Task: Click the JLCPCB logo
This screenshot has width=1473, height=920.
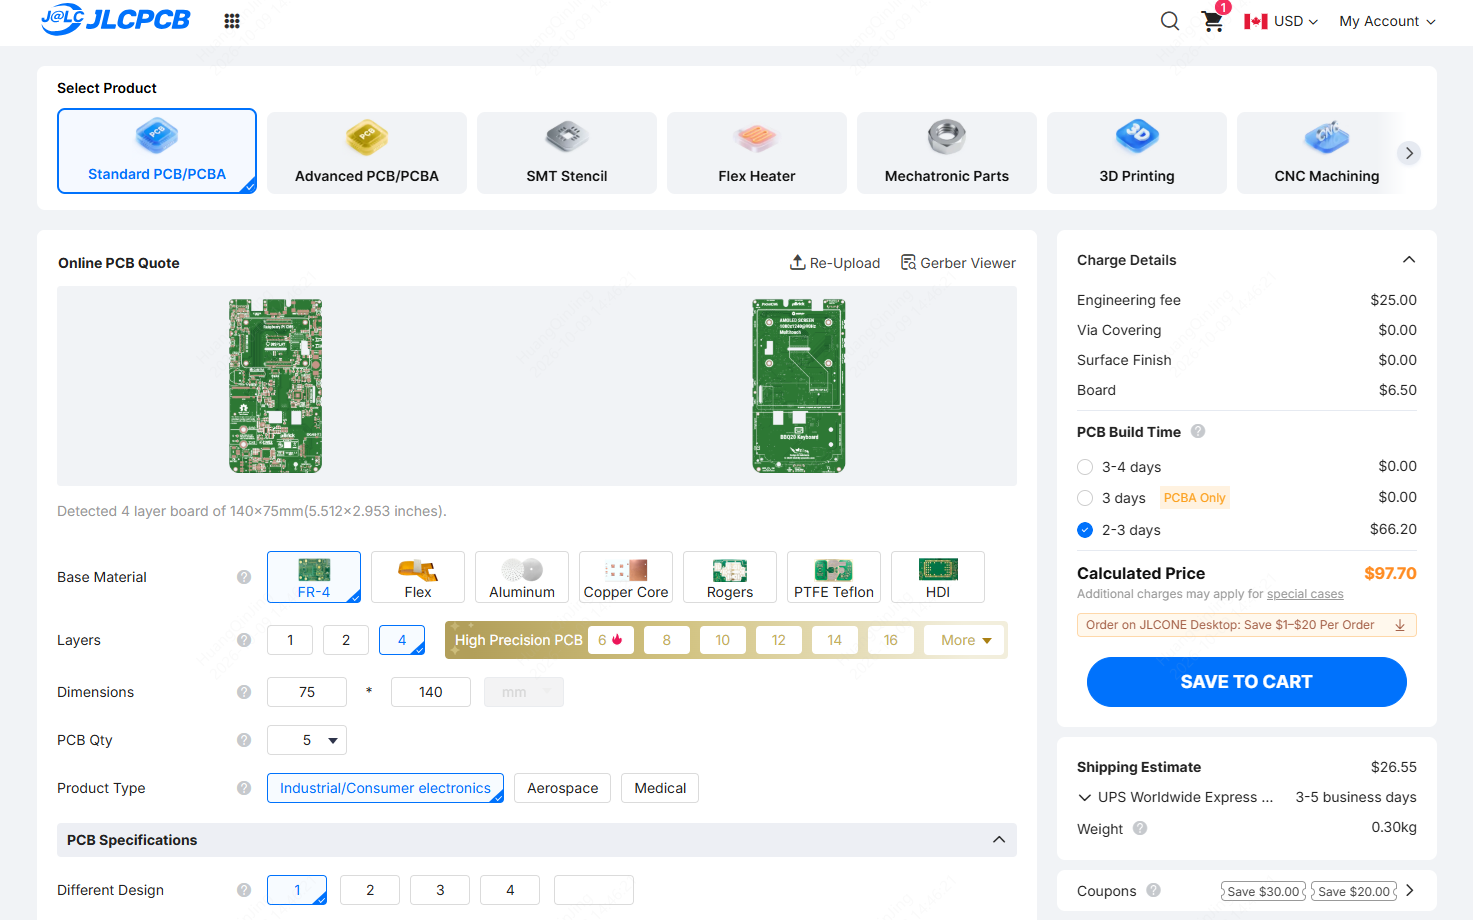Action: [x=115, y=19]
